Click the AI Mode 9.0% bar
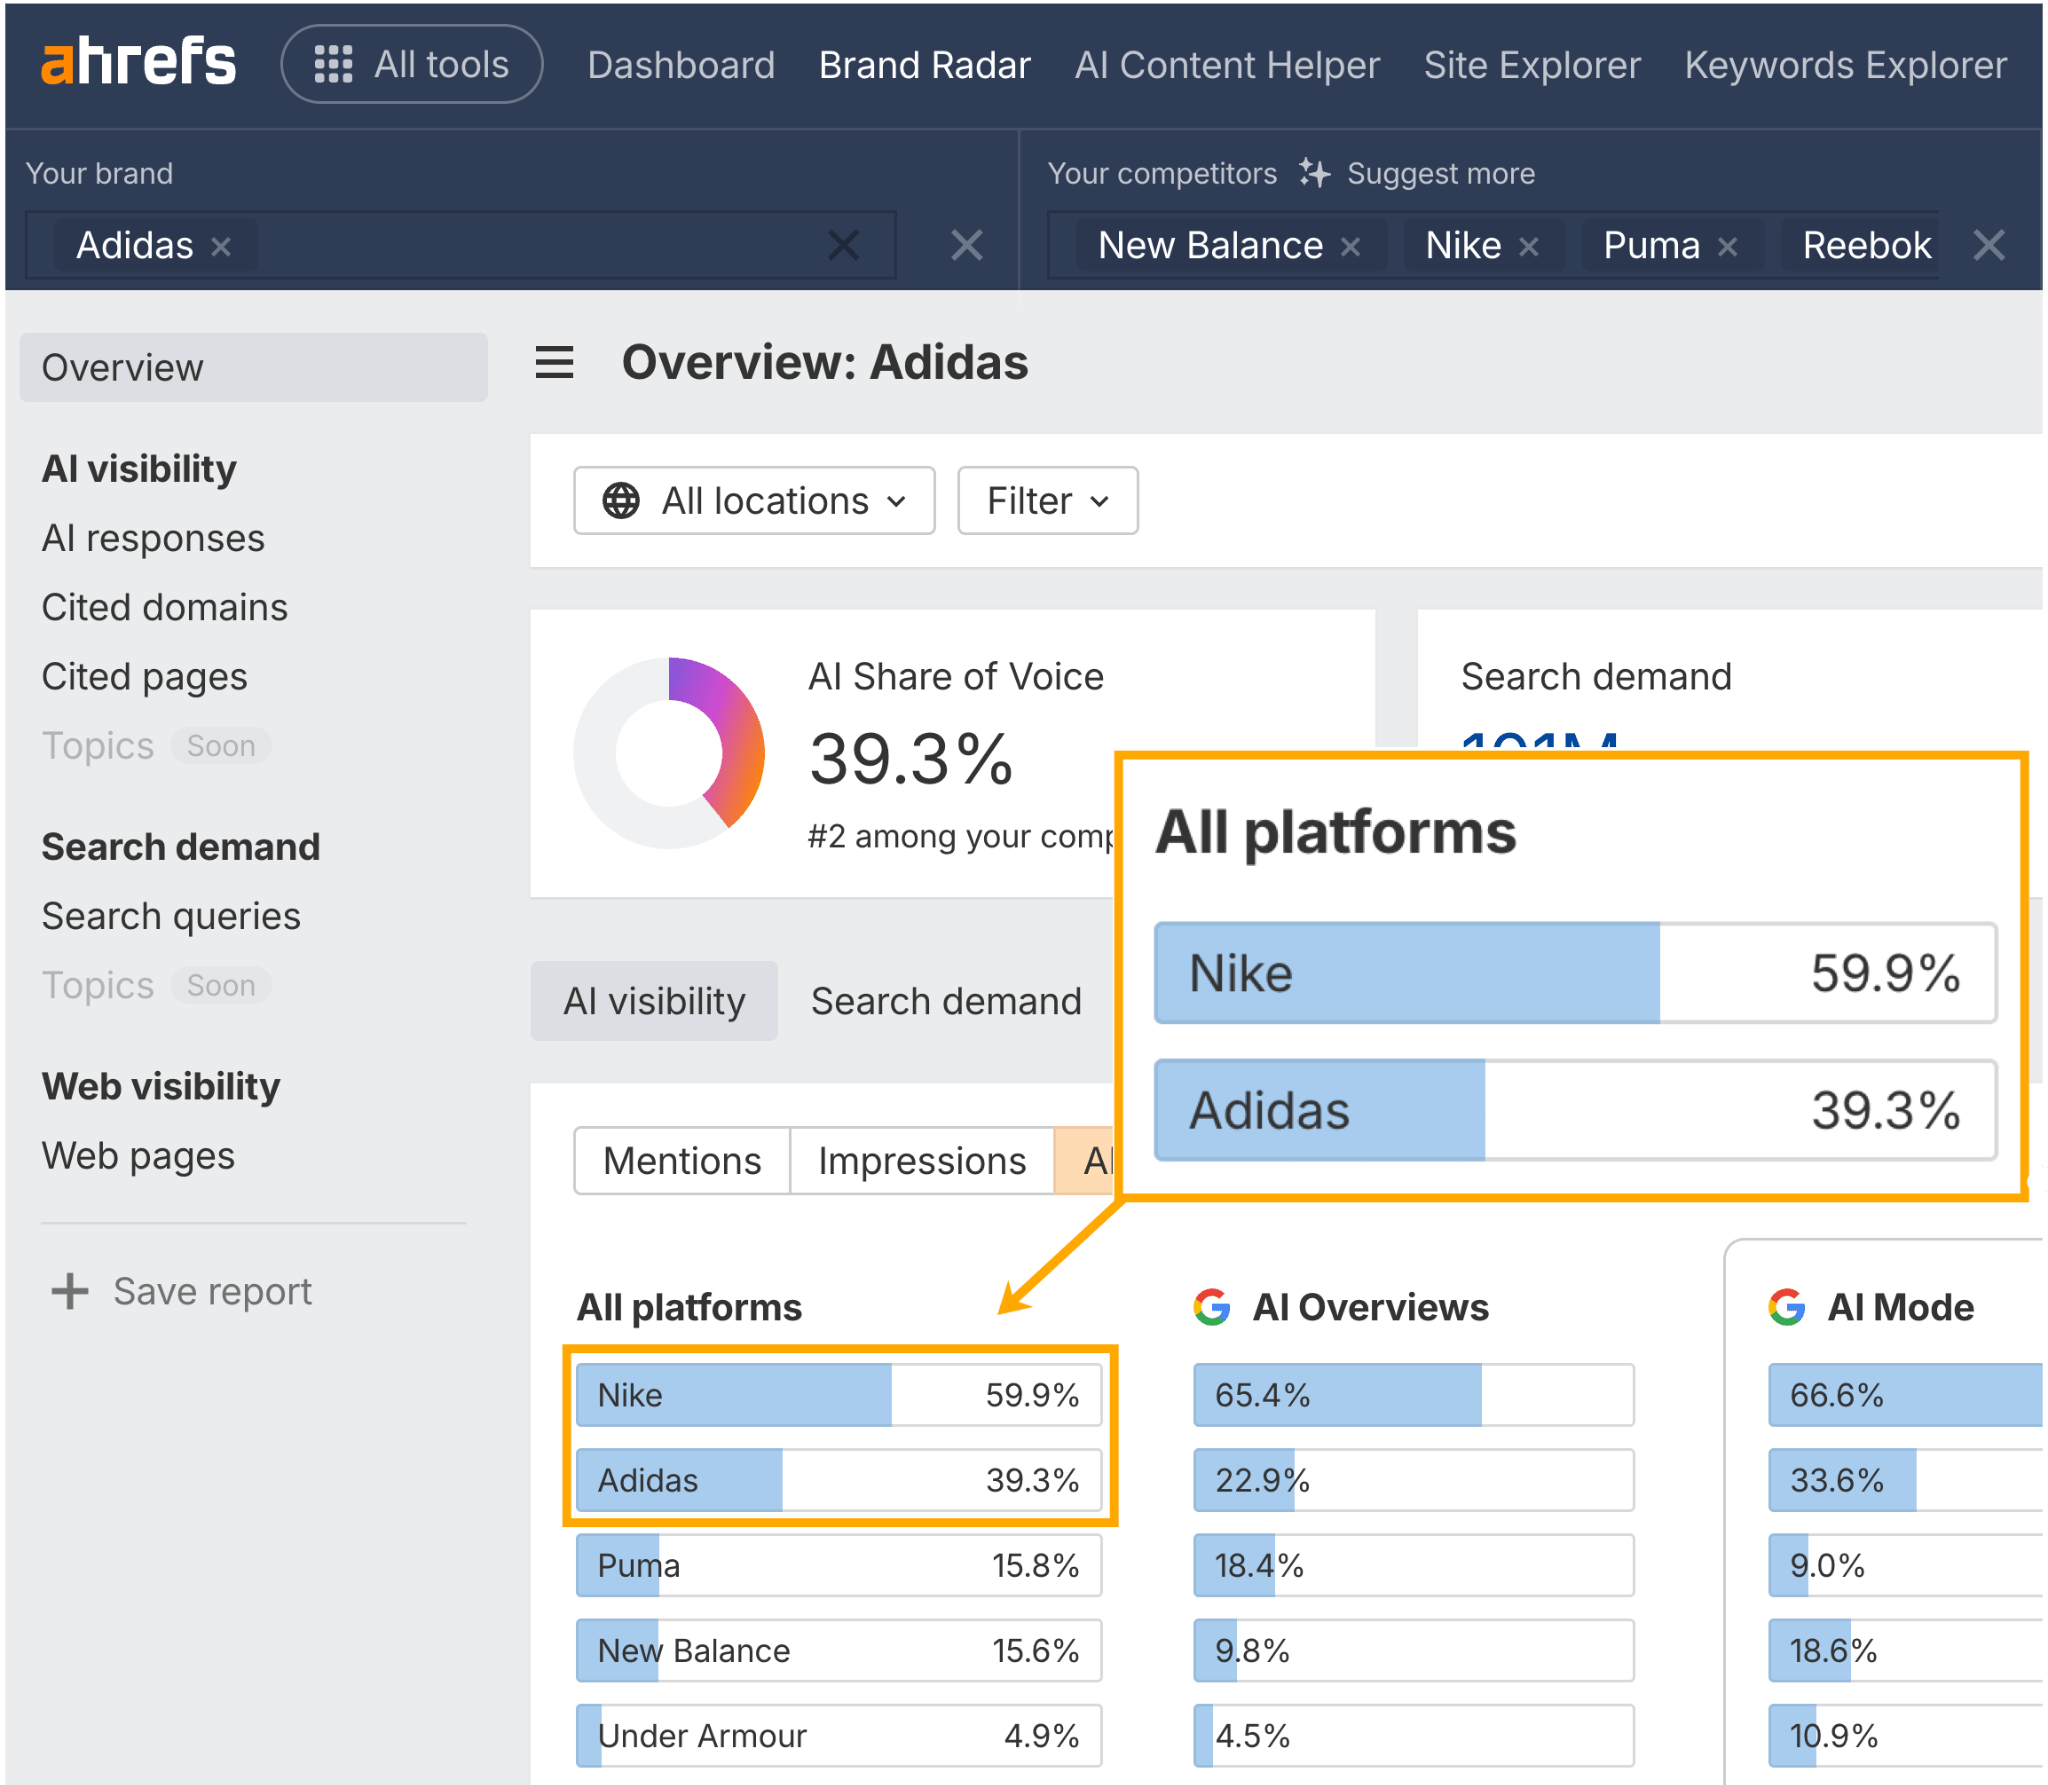The image size is (2048, 1785). 1906,1565
